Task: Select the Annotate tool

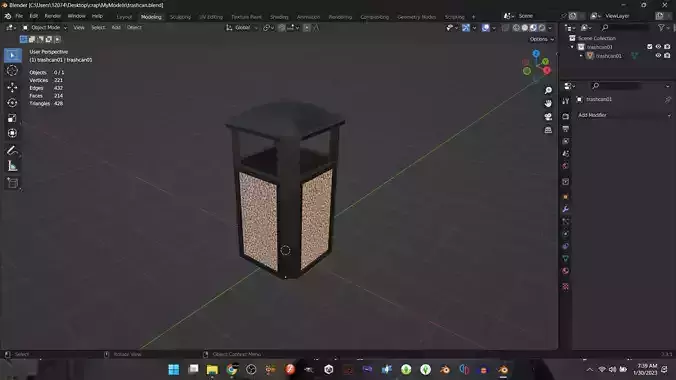Action: [13, 151]
